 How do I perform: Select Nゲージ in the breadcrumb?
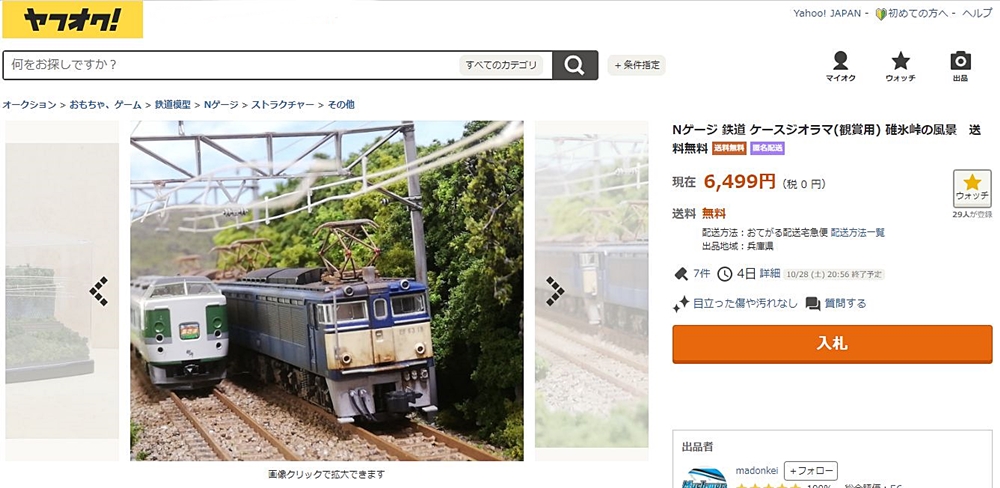coord(221,105)
